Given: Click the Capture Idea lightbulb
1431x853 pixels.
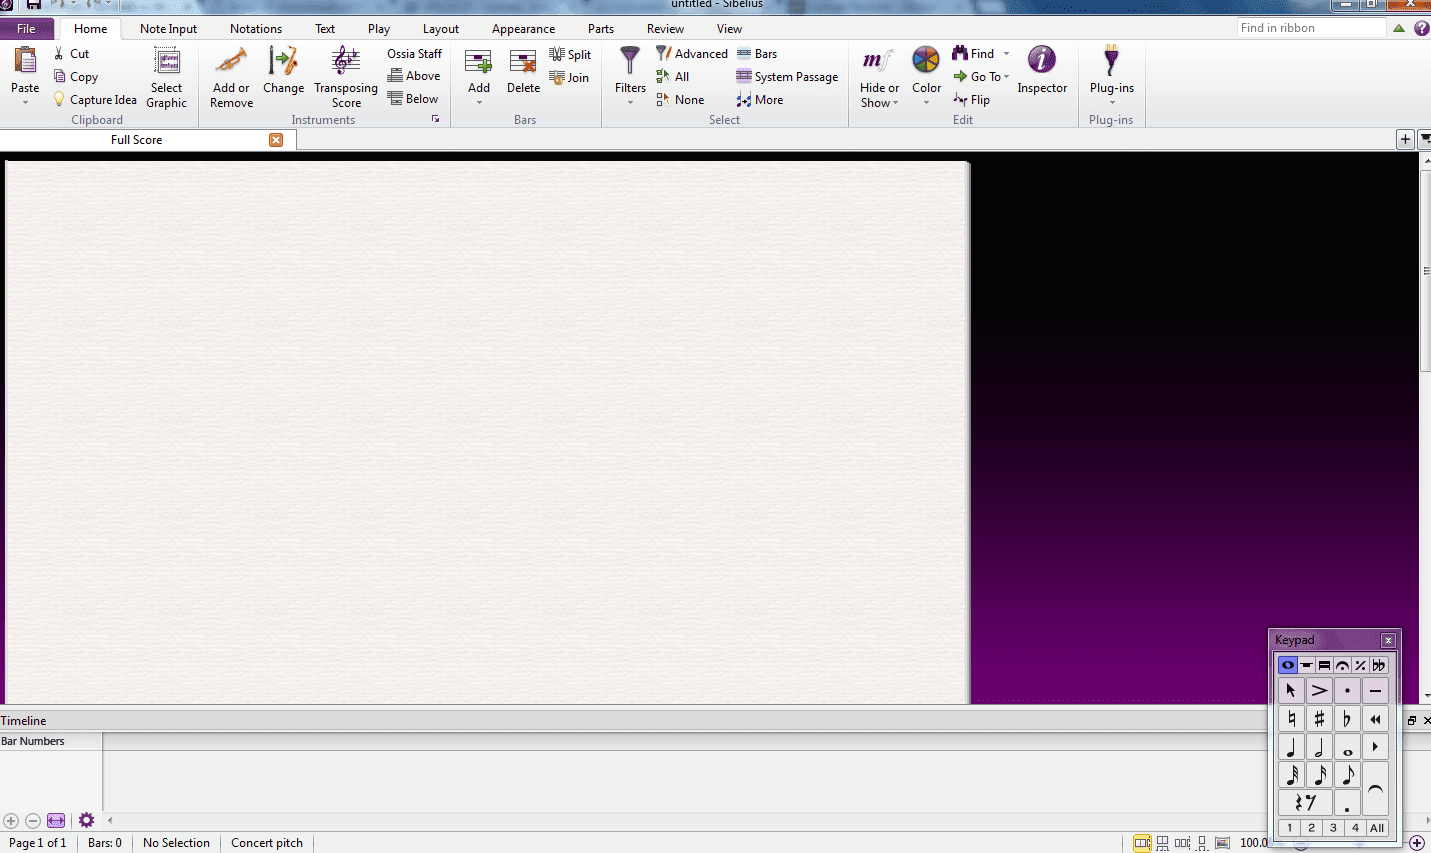Looking at the screenshot, I should pos(59,99).
